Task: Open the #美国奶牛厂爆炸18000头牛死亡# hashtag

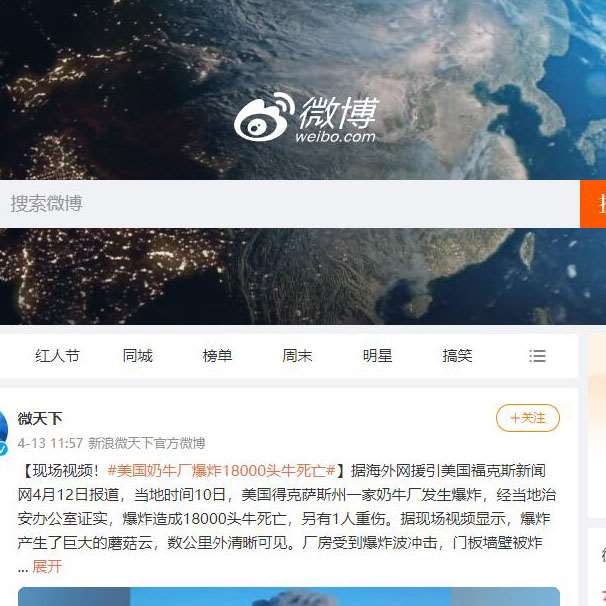Action: pyautogui.click(x=221, y=471)
